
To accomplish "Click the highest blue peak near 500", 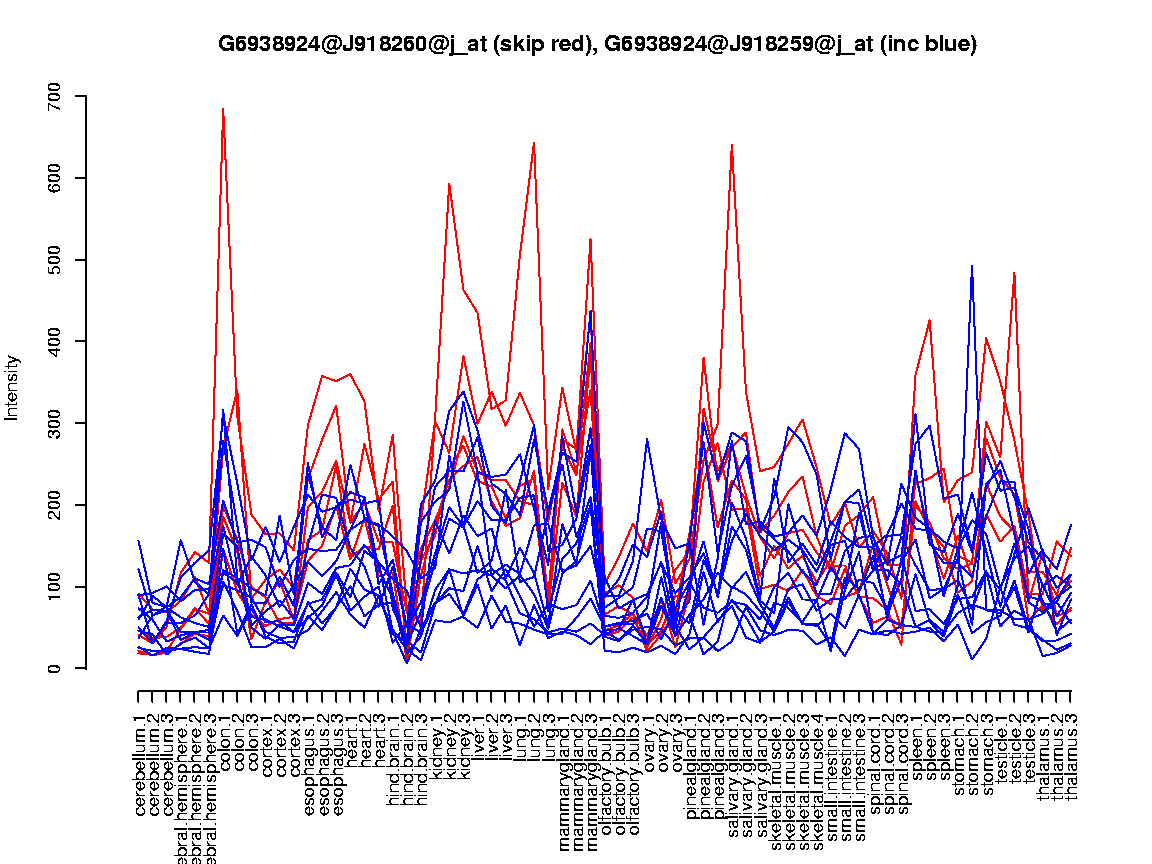I will [971, 267].
